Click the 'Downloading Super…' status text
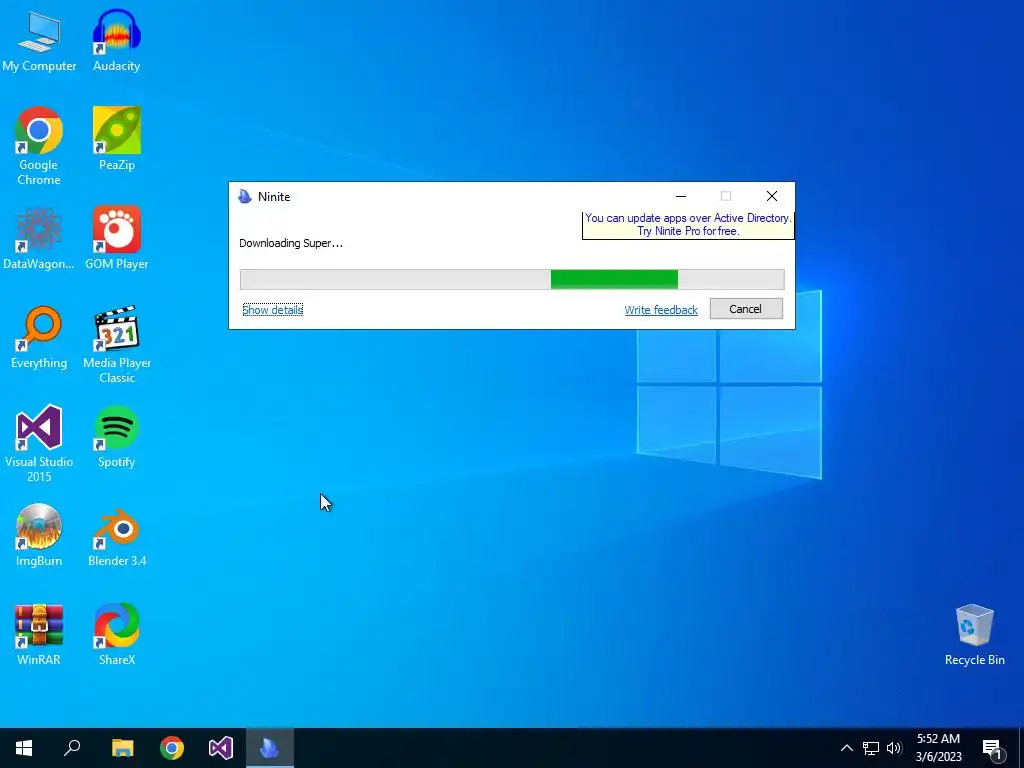The height and width of the screenshot is (768, 1024). click(291, 243)
